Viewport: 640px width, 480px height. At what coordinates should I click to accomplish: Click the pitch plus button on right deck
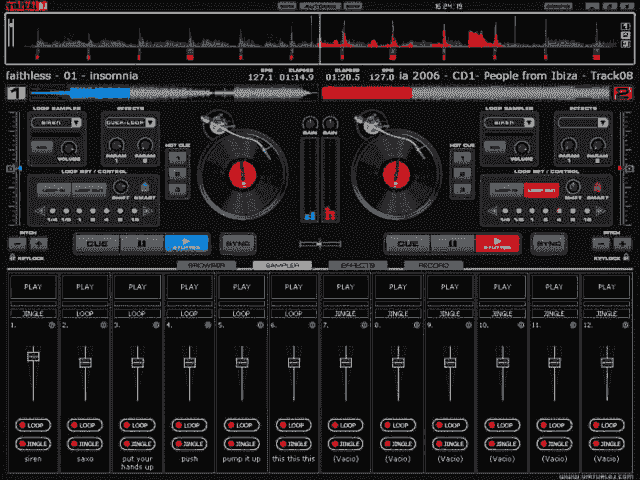pyautogui.click(x=622, y=244)
